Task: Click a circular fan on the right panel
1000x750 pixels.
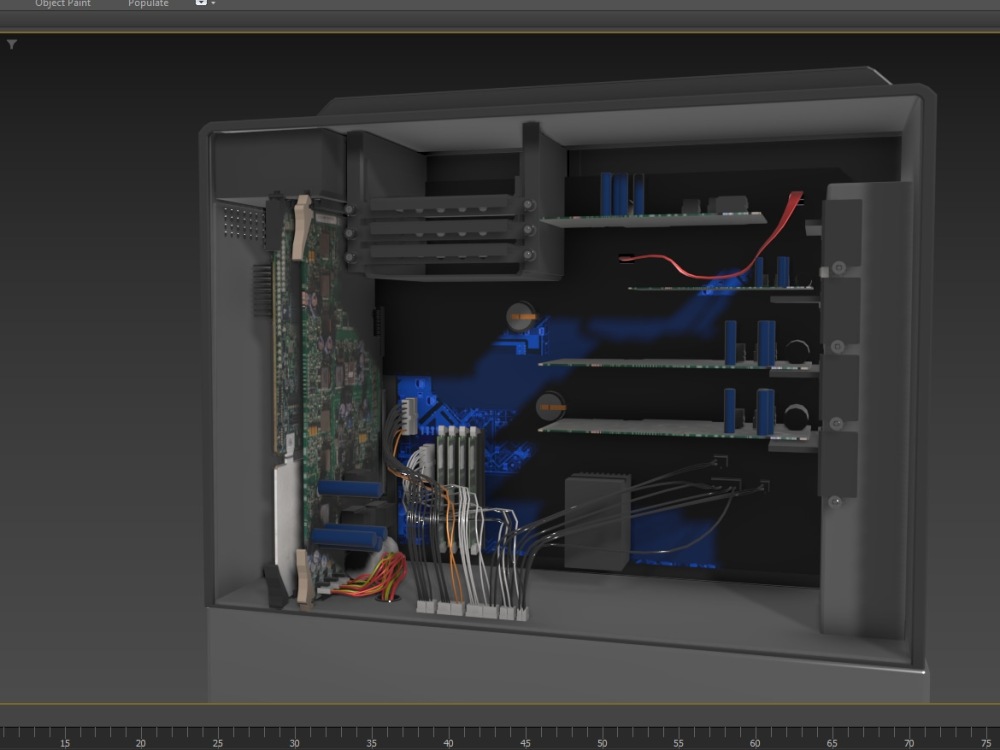Action: click(797, 350)
